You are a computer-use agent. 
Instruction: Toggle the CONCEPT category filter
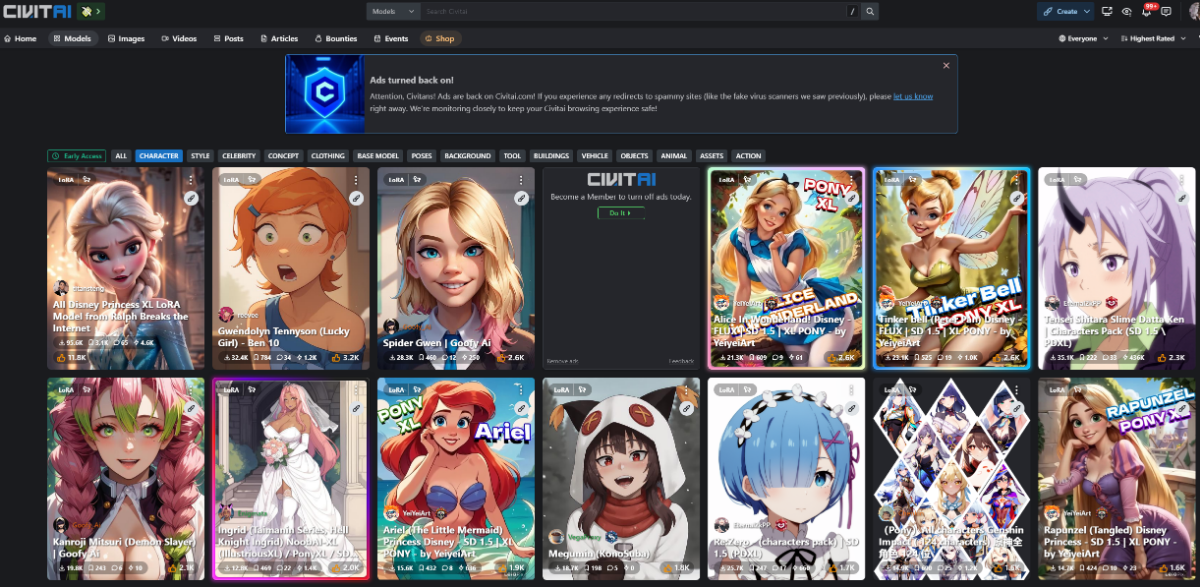283,156
